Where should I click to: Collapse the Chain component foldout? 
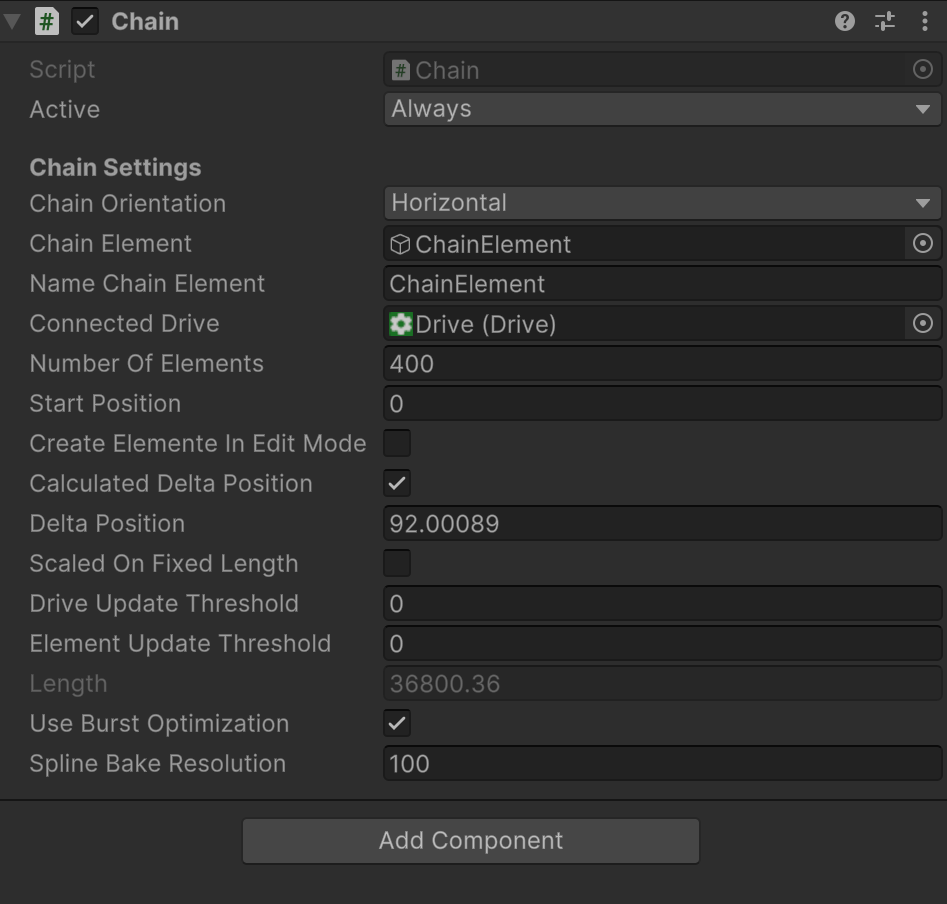pyautogui.click(x=13, y=21)
